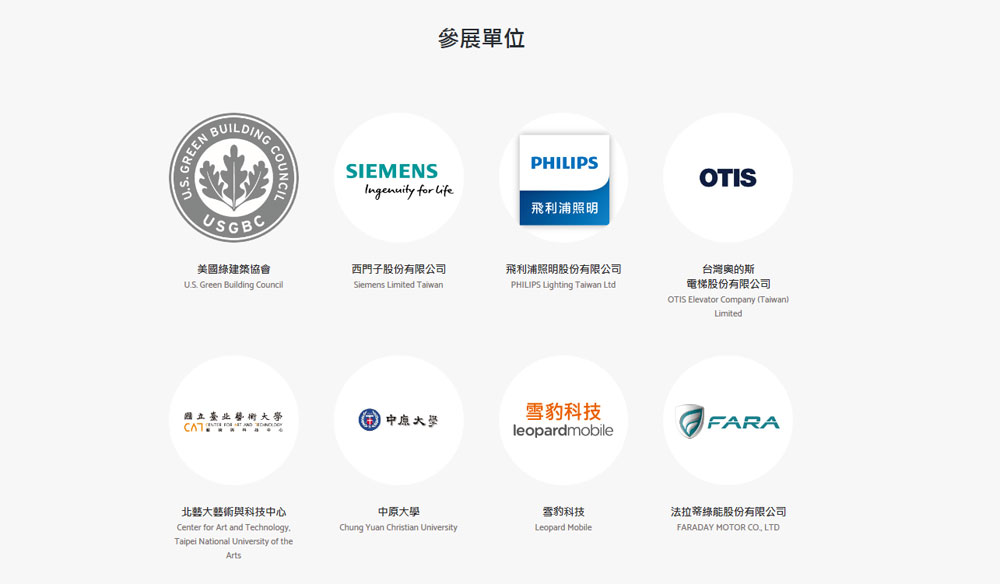Screen dimensions: 1000x584
Task: Open Center for Art and Technology caption
Action: pos(233,541)
